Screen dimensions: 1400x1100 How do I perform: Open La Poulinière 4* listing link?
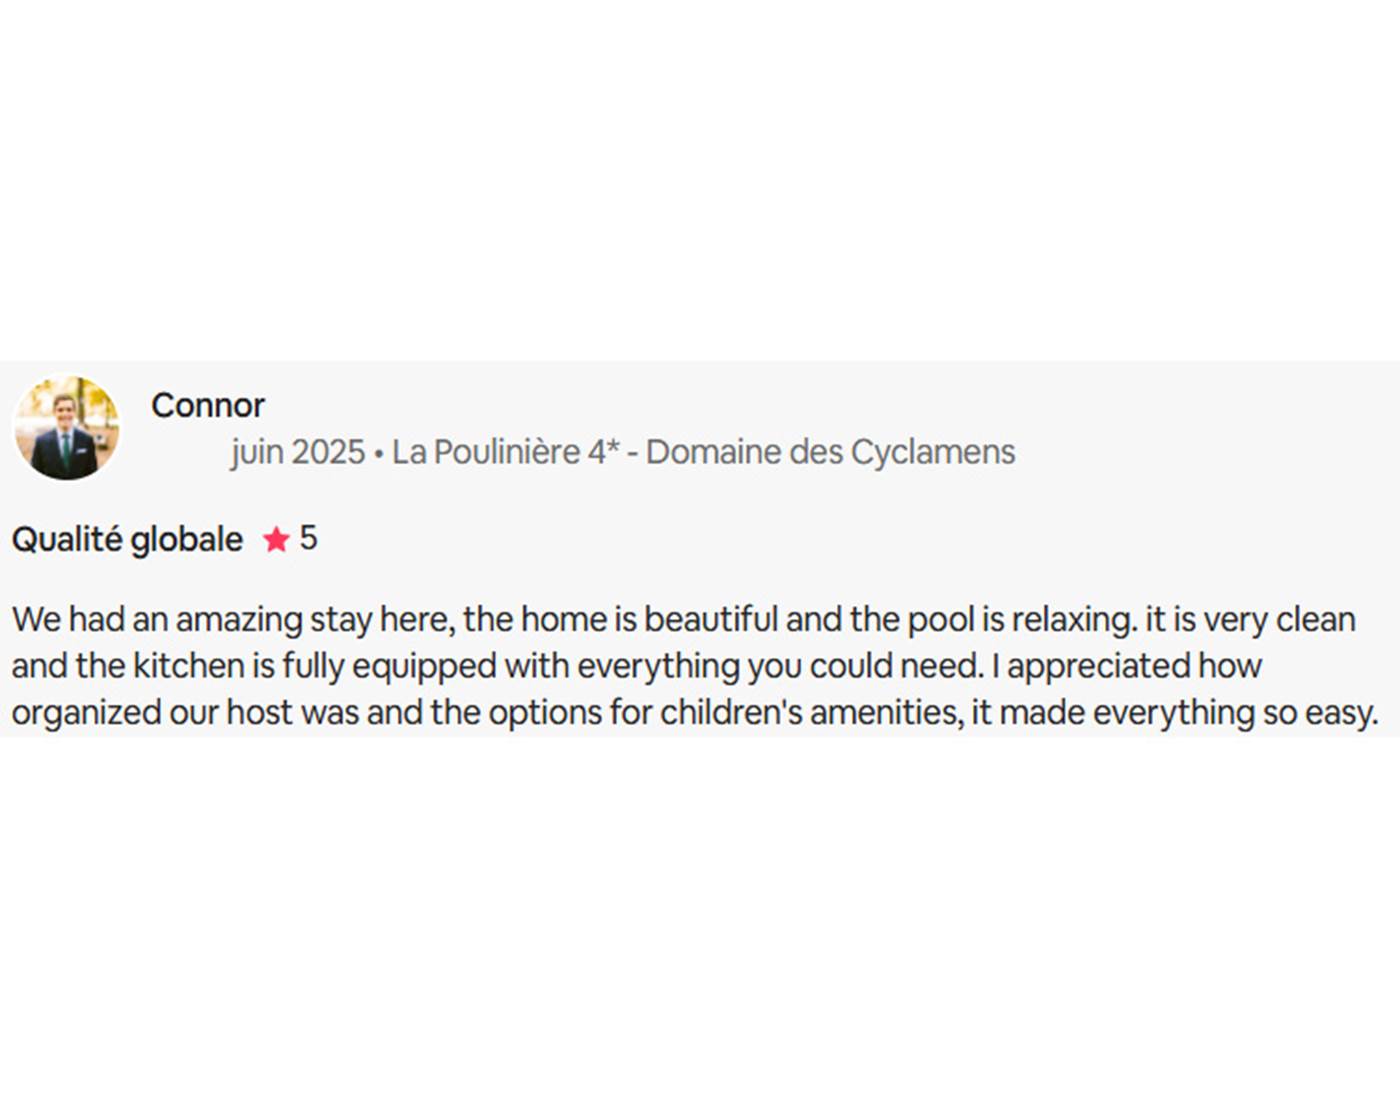[505, 452]
